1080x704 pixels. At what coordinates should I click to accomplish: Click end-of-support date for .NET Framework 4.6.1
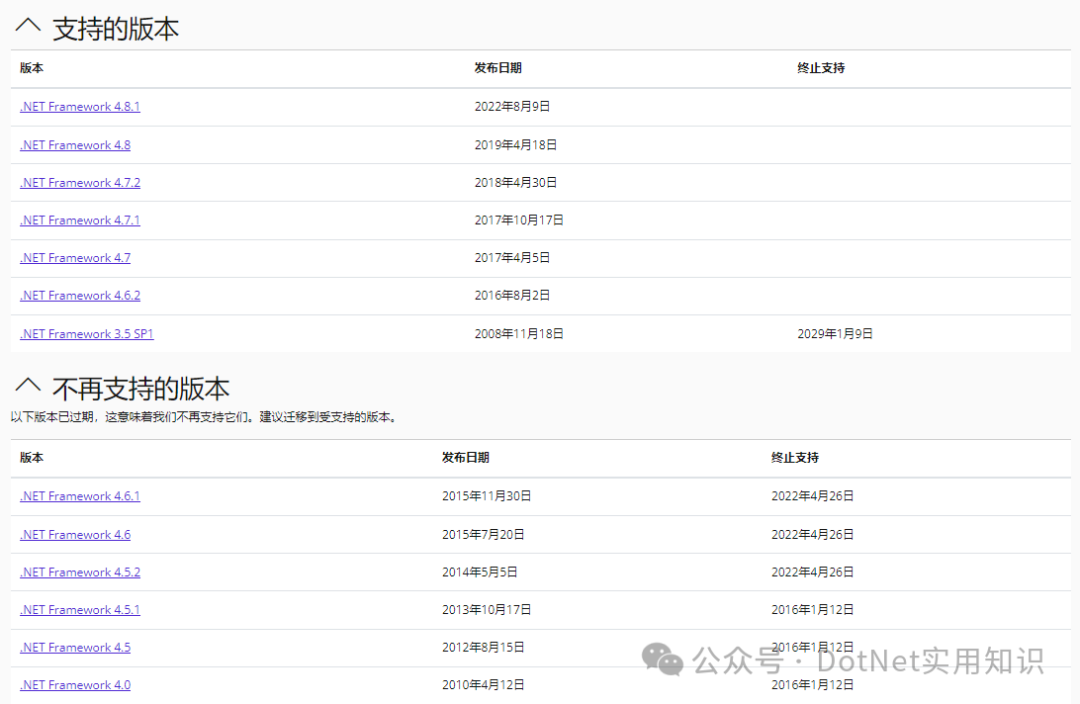(x=812, y=496)
